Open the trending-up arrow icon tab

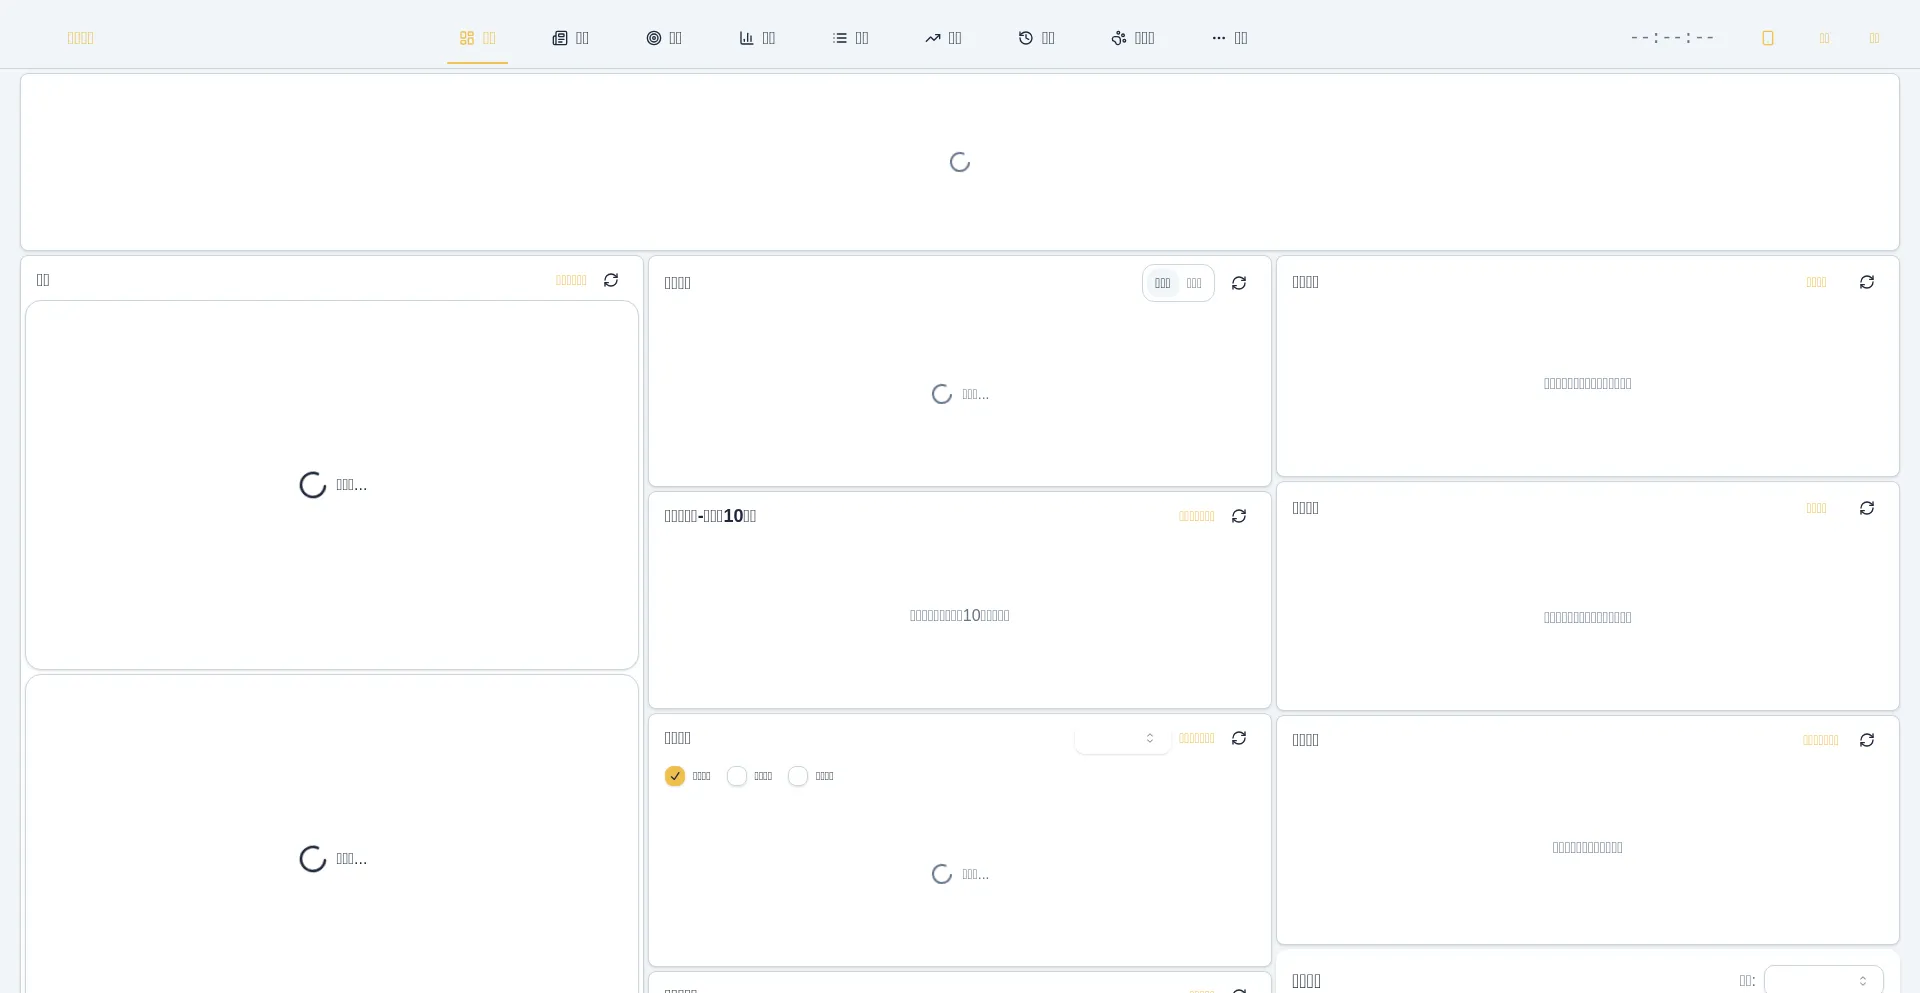943,38
